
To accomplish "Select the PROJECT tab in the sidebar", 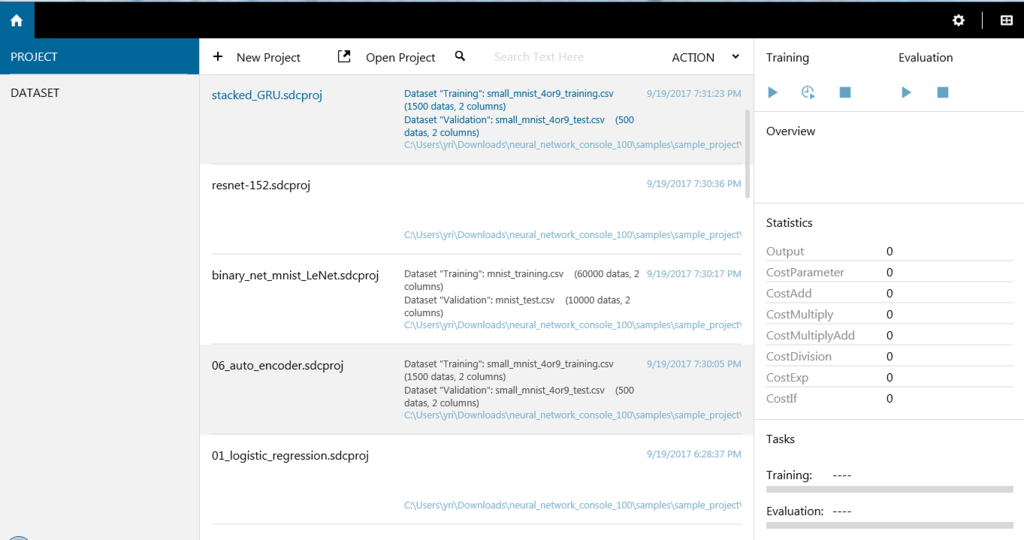I will 99,57.
